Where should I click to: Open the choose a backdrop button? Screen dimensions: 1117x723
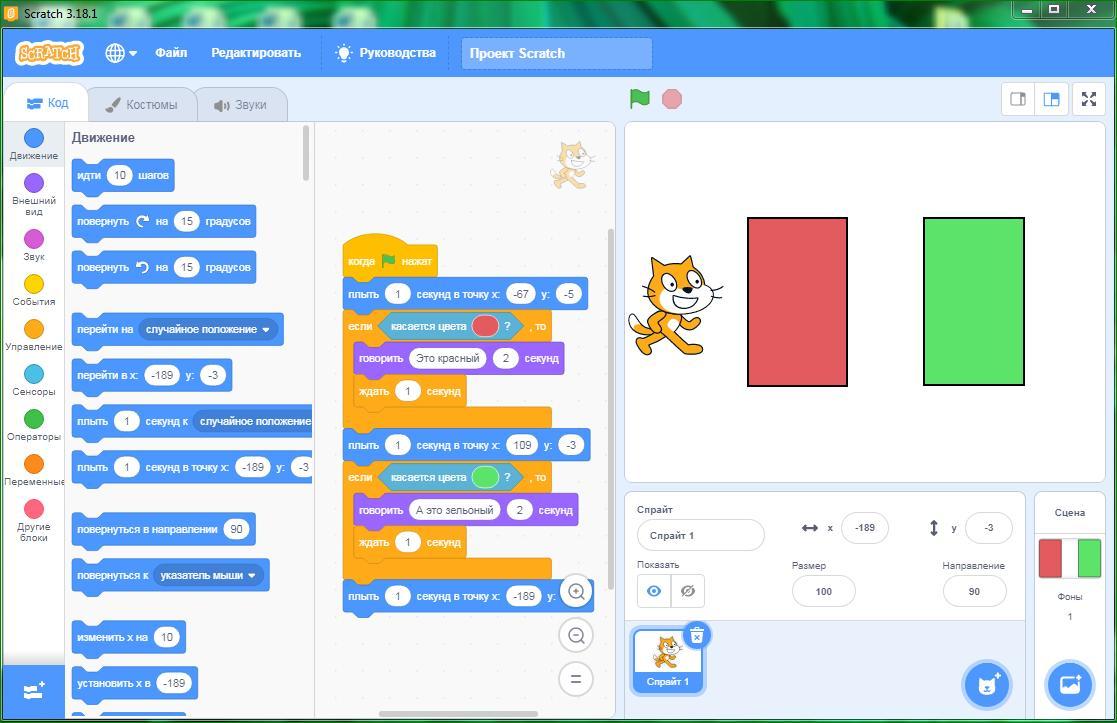pyautogui.click(x=1069, y=685)
